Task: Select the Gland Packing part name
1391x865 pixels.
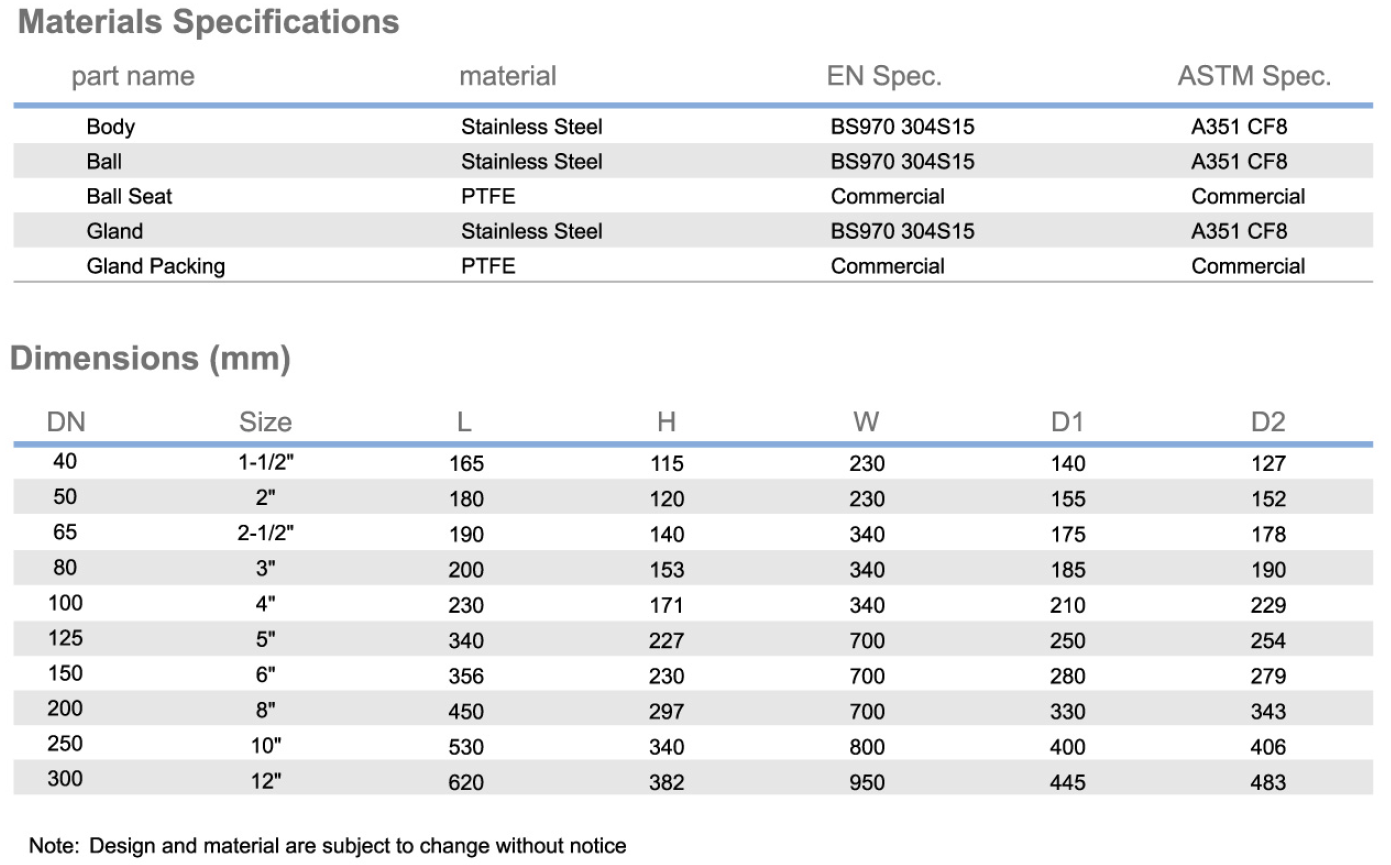Action: point(155,266)
